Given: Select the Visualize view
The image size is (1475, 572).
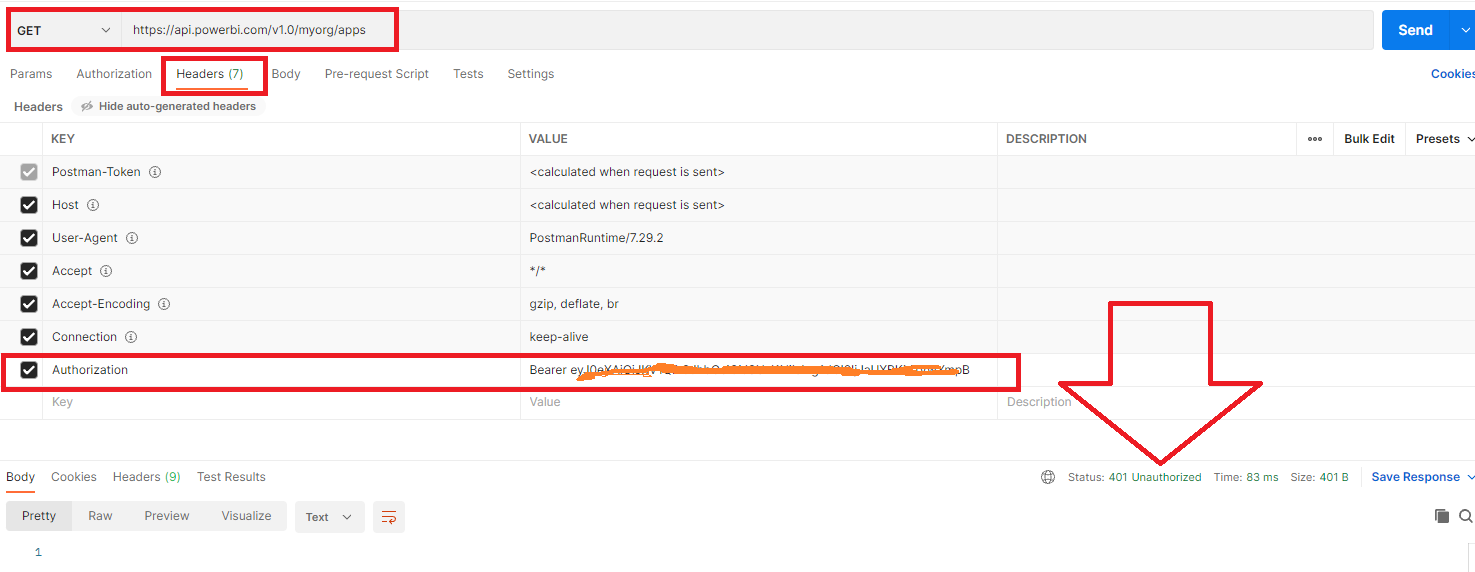Looking at the screenshot, I should point(246,516).
